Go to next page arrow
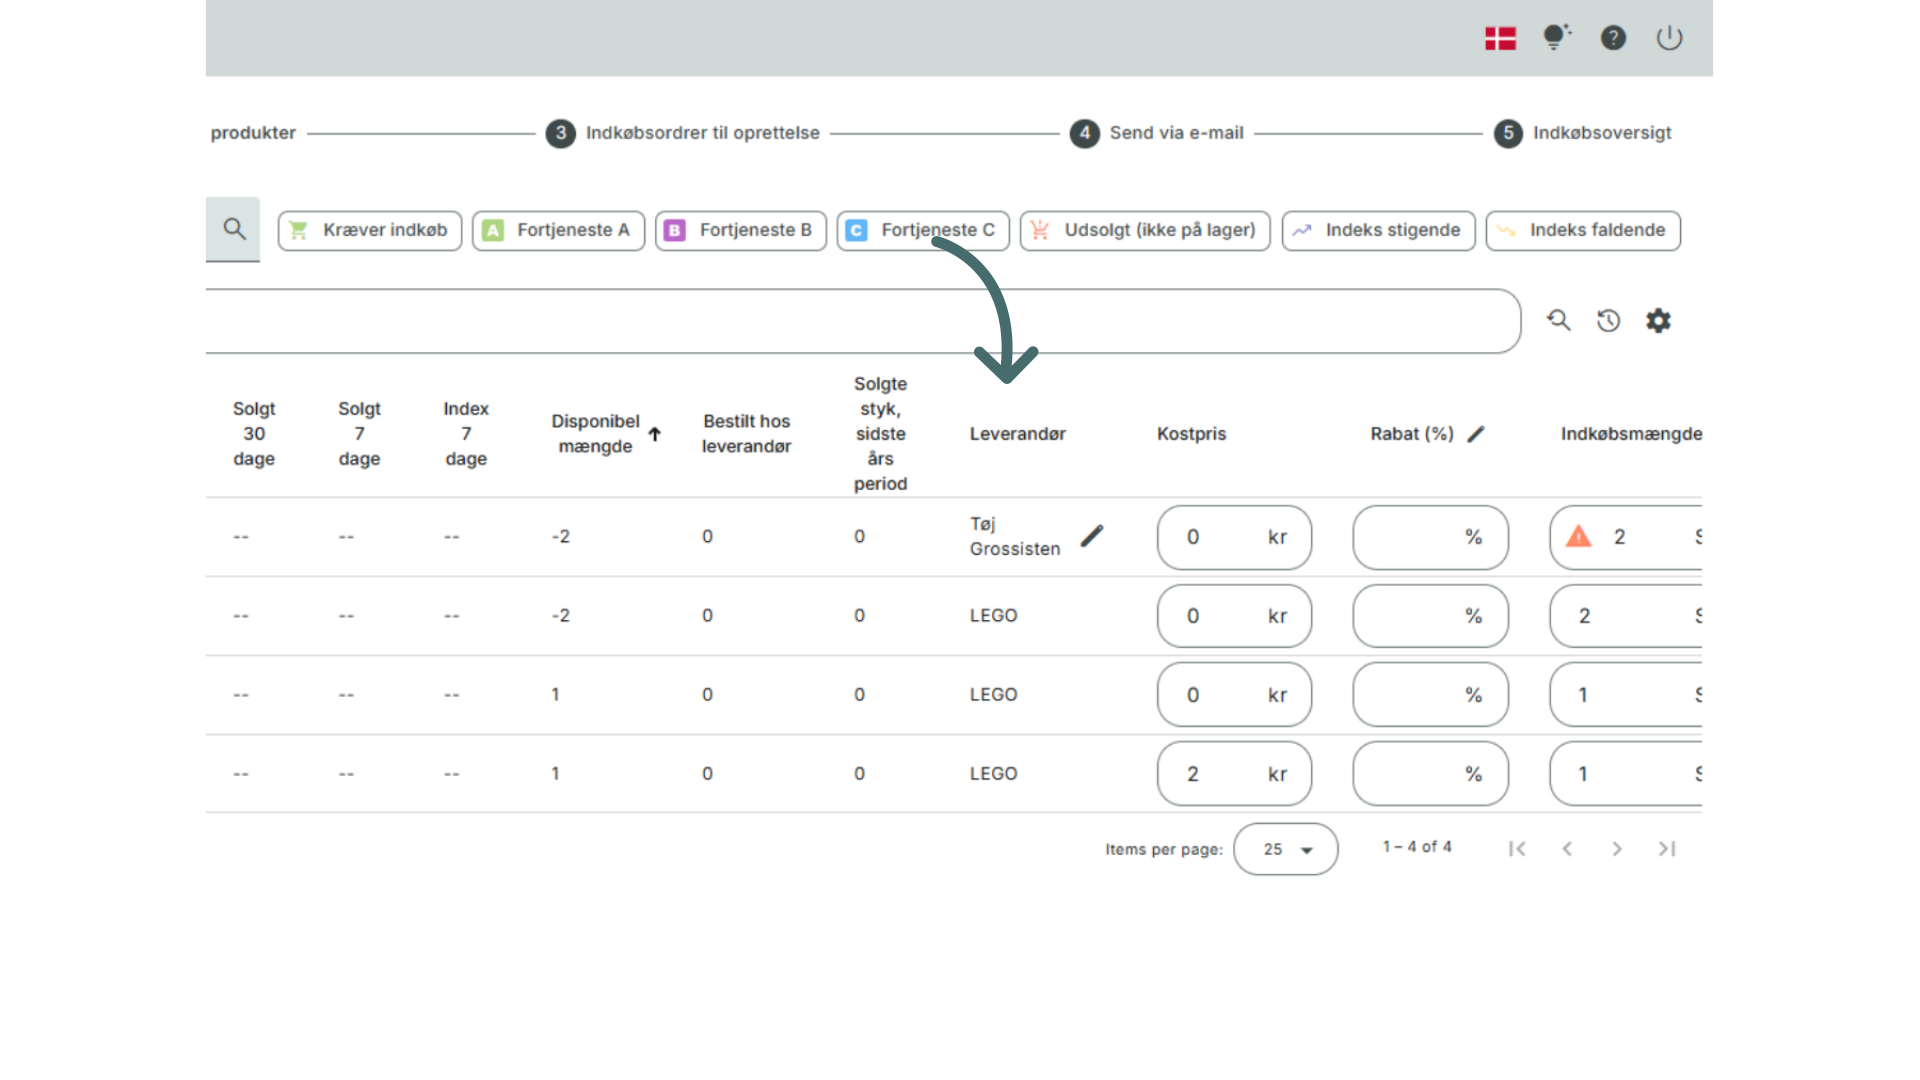 pyautogui.click(x=1617, y=849)
